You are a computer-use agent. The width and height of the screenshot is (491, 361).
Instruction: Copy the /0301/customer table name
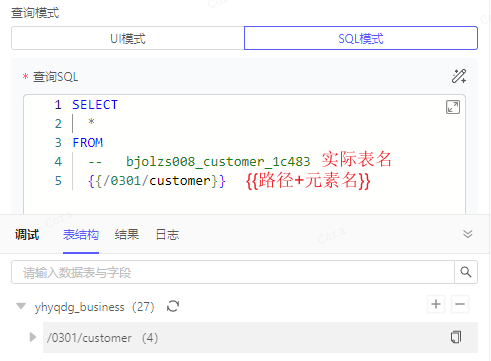point(456,337)
